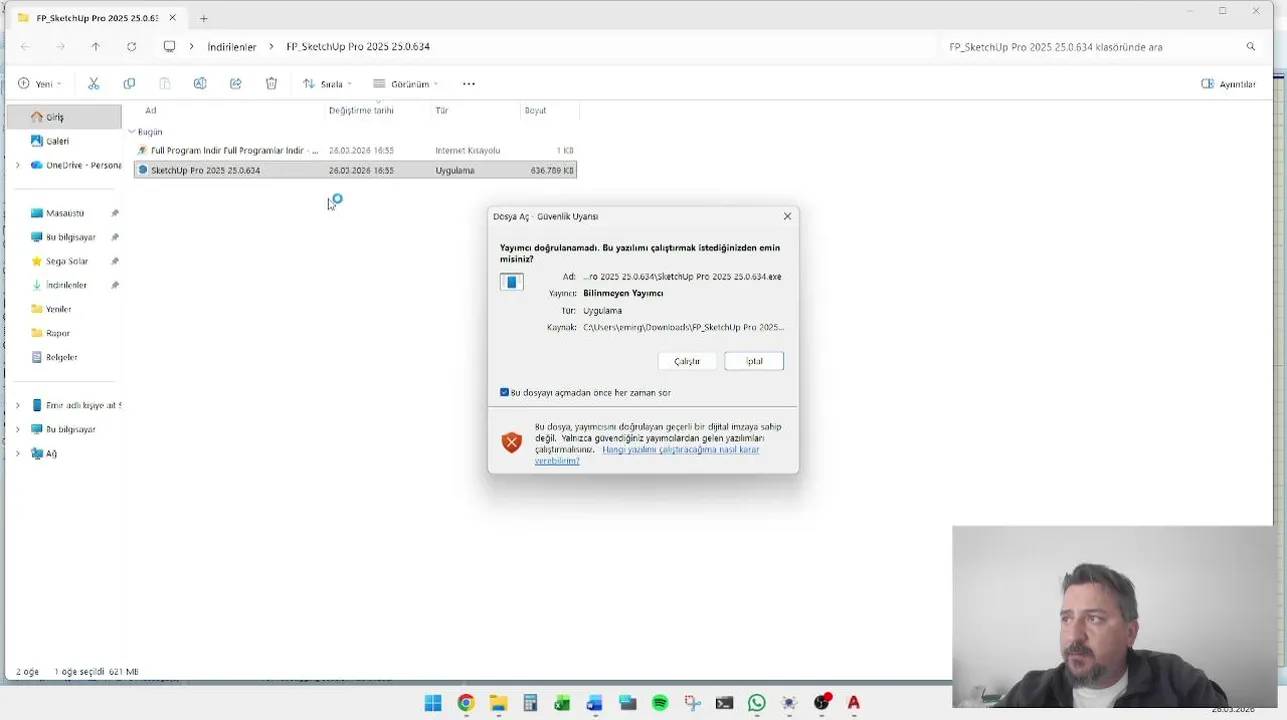Toggle 'Bu dosyayı açmadan önce her zaman sor' checkbox
Screen dimensions: 1287x720
tap(504, 392)
